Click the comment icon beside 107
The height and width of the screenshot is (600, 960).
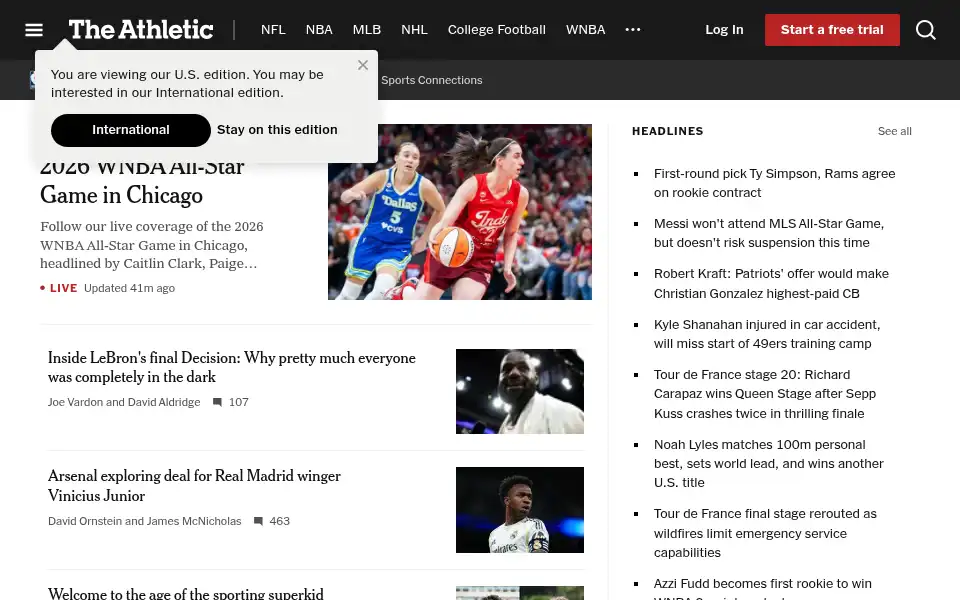coord(217,402)
